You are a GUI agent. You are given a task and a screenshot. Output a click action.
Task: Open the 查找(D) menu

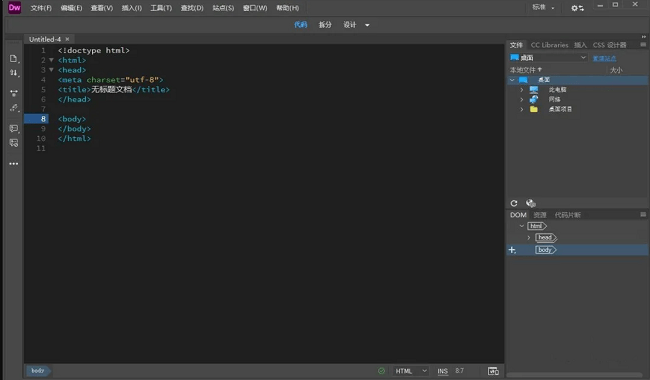tap(192, 8)
